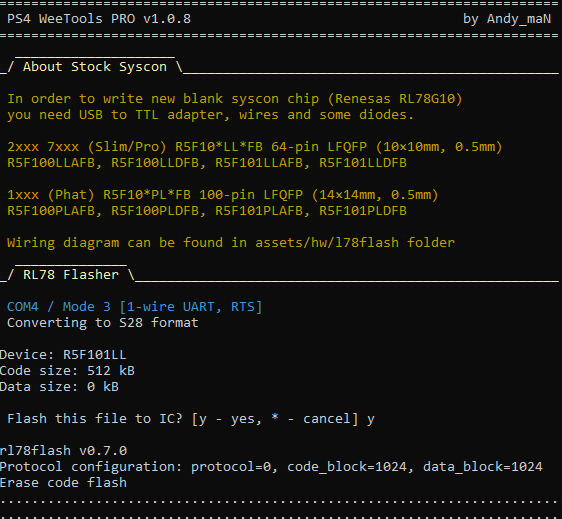This screenshot has height=519, width=562.
Task: Click the typed 'y' answer at prompt
Action: click(371, 419)
